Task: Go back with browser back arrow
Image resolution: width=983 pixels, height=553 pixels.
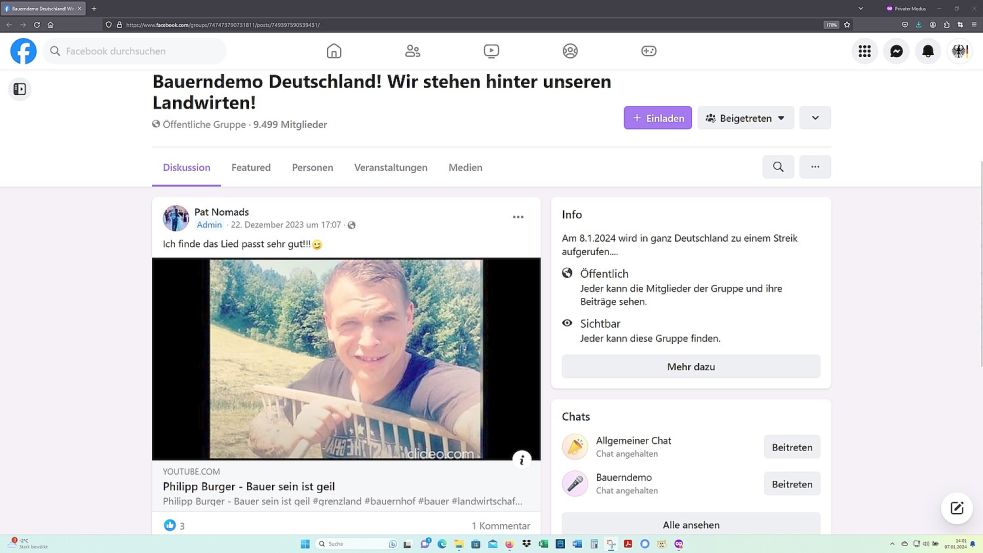Action: pyautogui.click(x=9, y=25)
